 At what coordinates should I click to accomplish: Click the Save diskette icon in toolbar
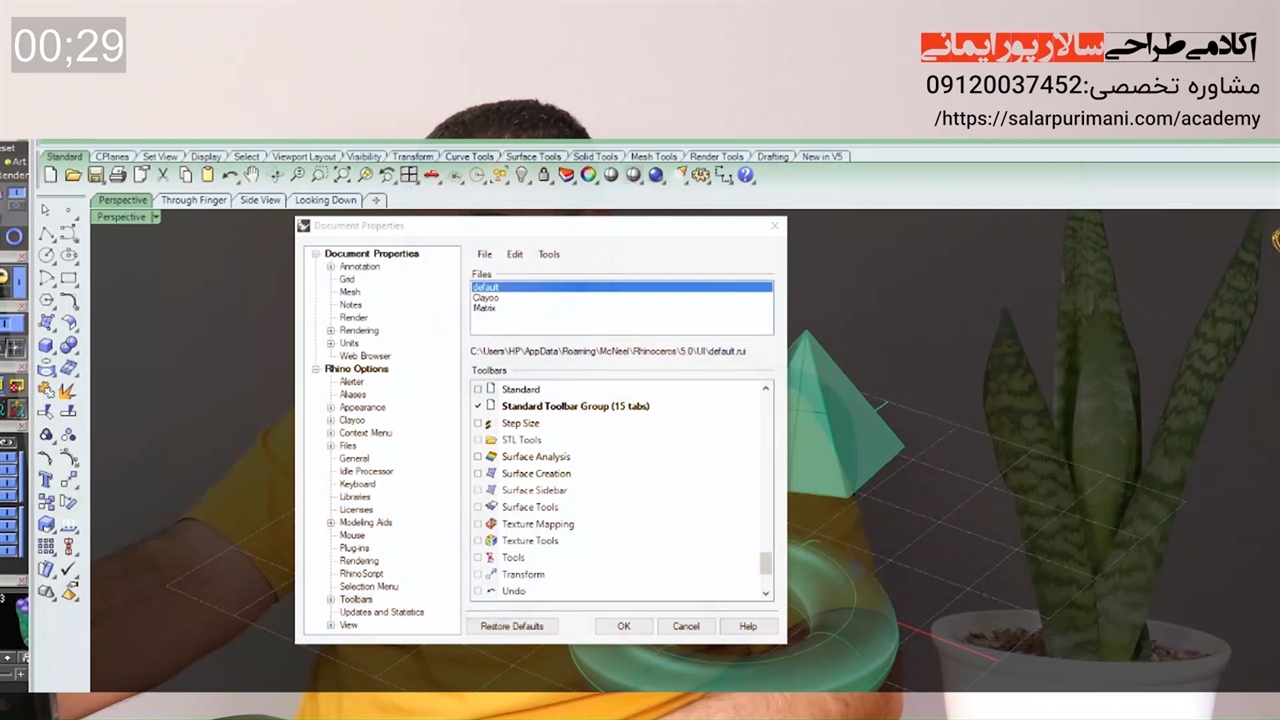point(95,175)
